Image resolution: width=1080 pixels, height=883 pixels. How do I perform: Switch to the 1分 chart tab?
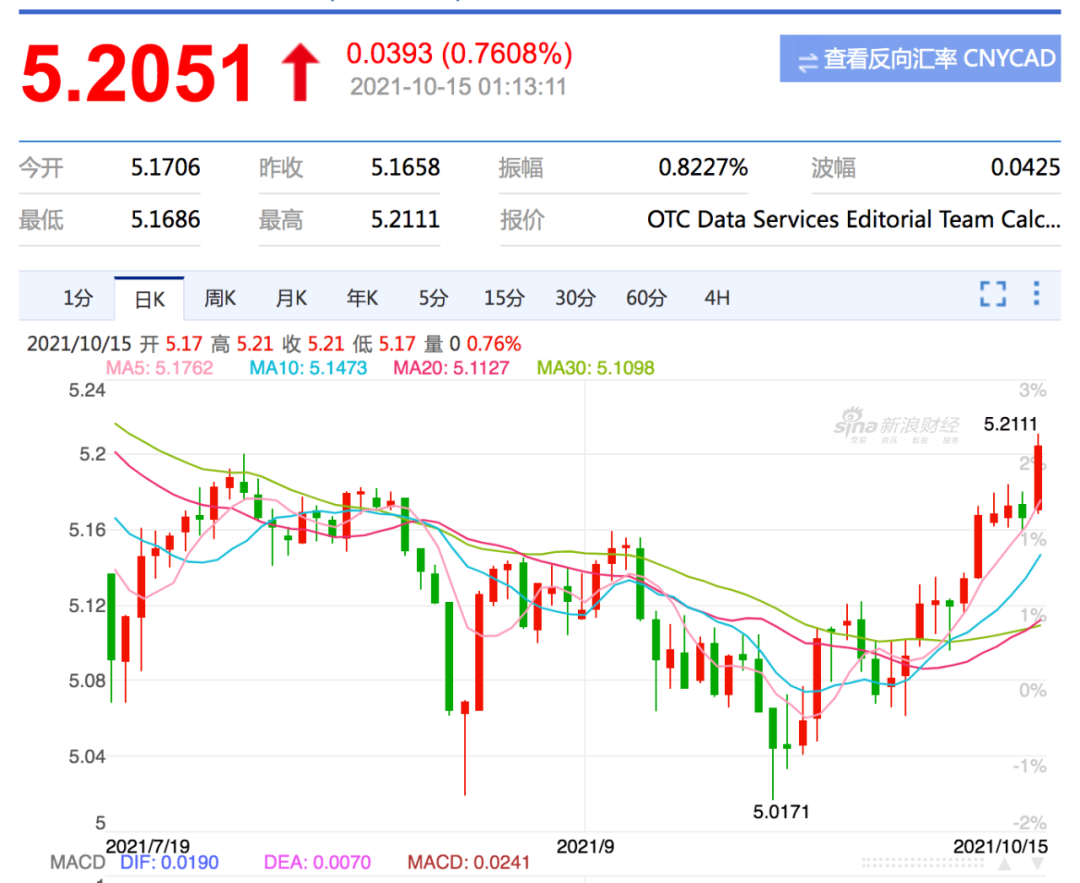78,298
